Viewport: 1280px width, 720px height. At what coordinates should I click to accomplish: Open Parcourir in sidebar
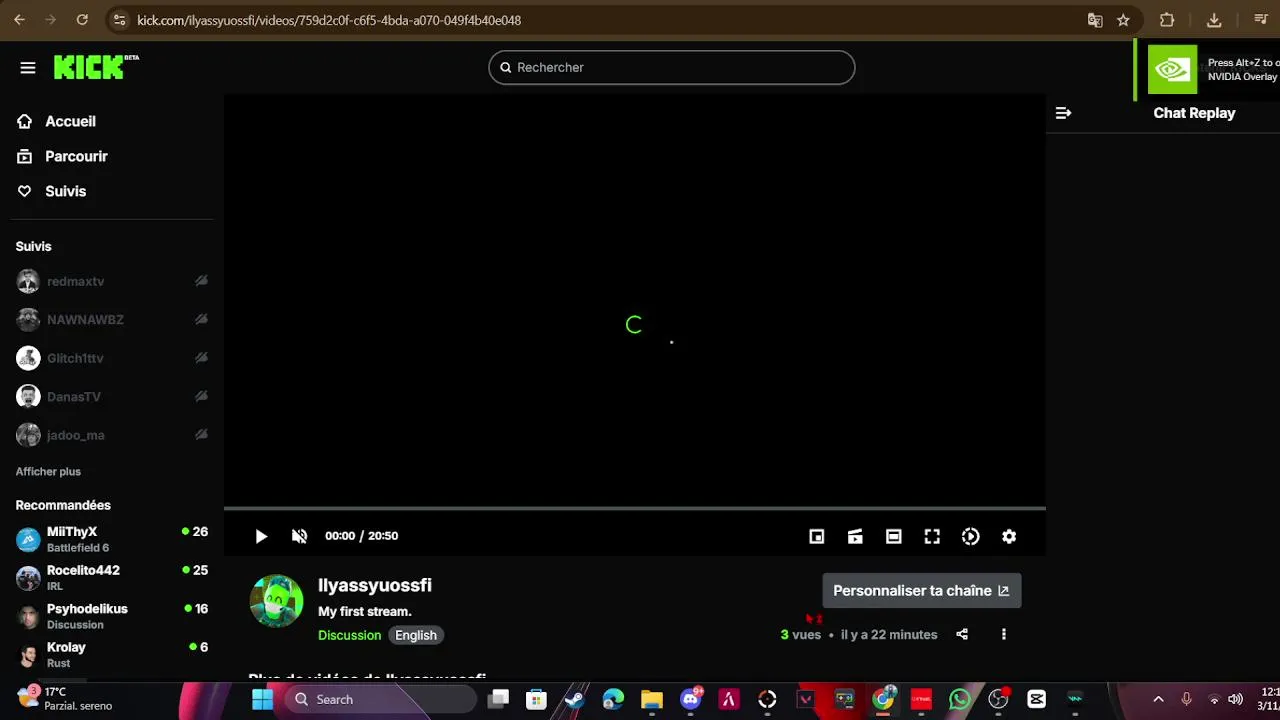point(62,156)
